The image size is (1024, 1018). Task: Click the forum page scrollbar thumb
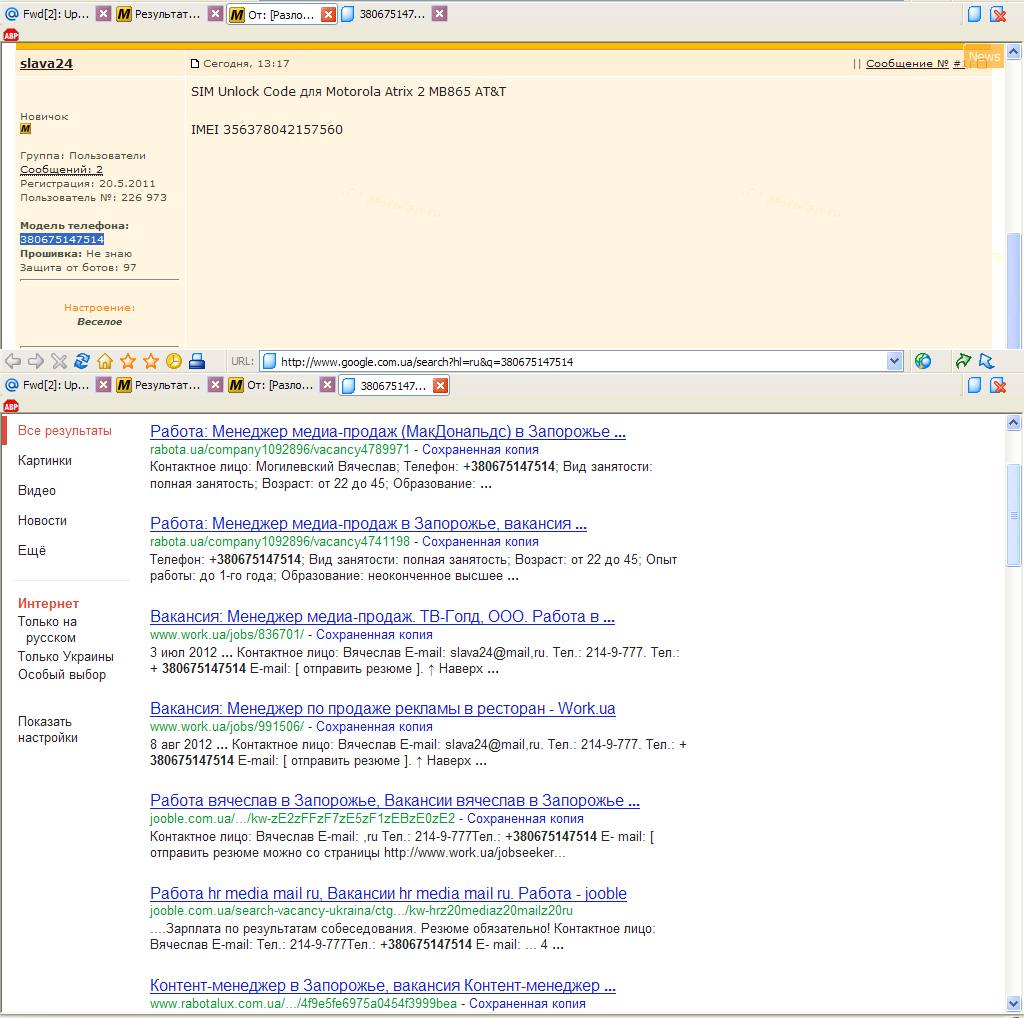(x=1014, y=290)
